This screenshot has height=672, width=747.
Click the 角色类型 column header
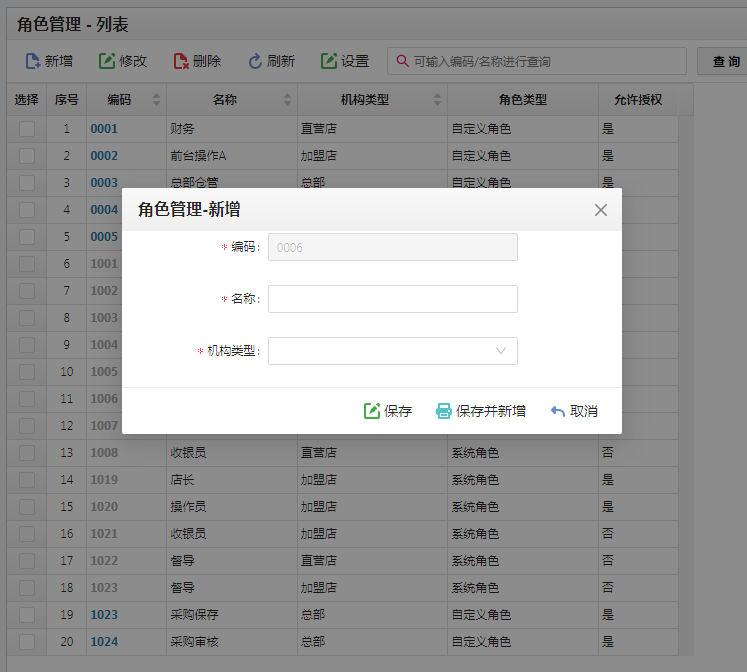pyautogui.click(x=523, y=100)
